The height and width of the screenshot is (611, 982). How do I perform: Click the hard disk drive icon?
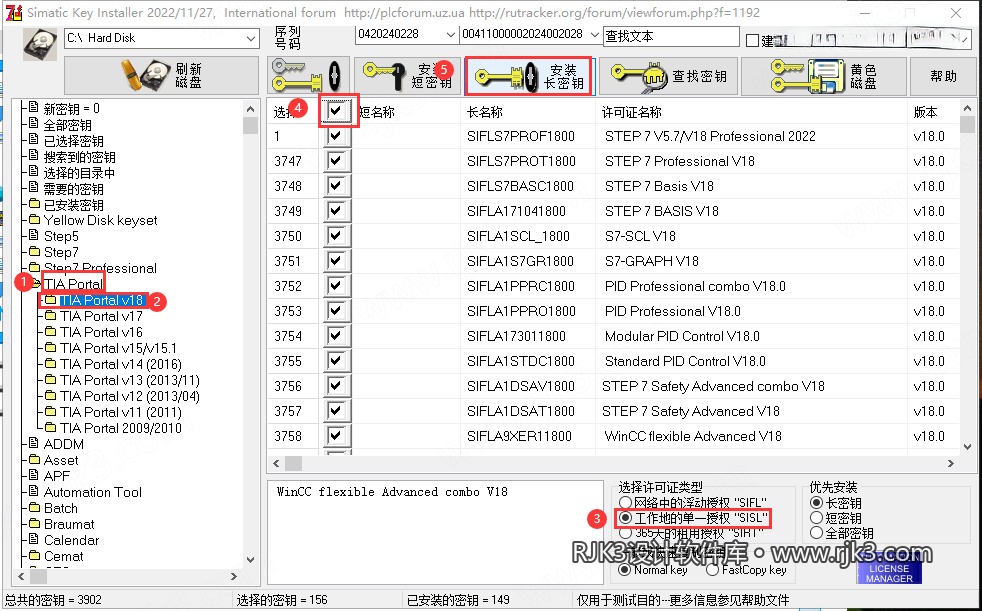click(x=40, y=43)
